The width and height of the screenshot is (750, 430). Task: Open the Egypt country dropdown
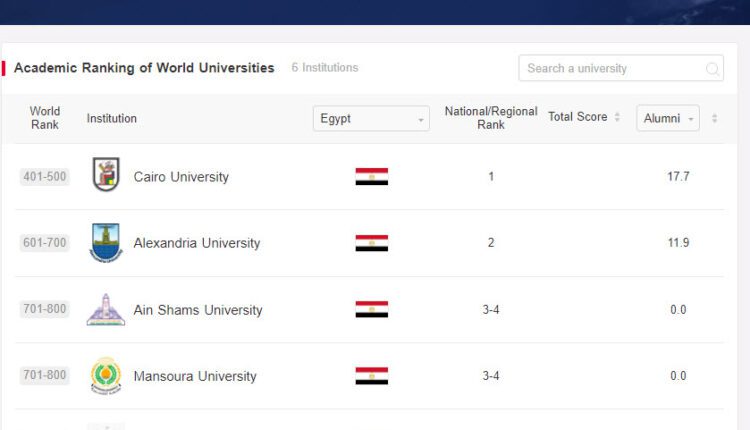(x=371, y=119)
